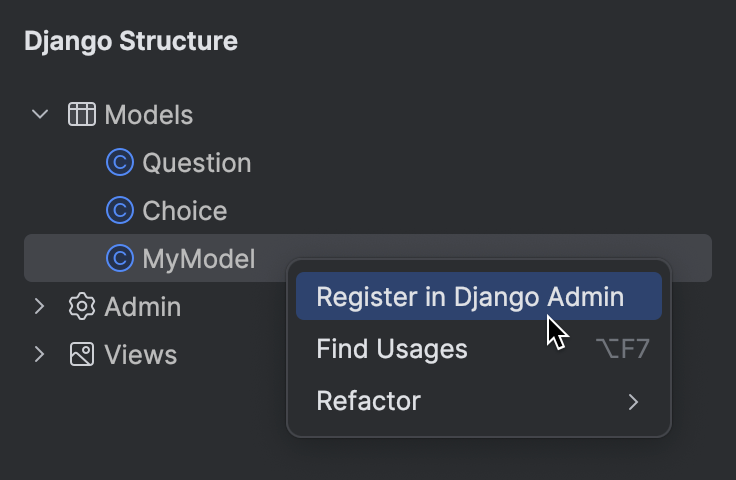Select the Admin group label
Screen dimensions: 736x480
pos(142,306)
